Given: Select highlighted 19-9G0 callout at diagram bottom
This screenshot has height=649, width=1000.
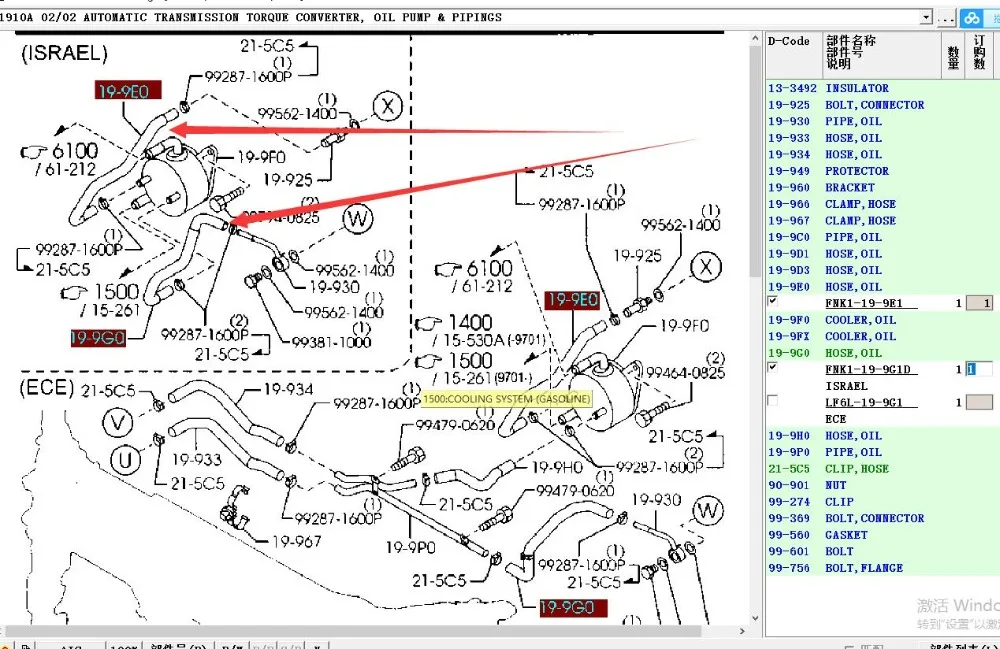Looking at the screenshot, I should click(x=573, y=608).
